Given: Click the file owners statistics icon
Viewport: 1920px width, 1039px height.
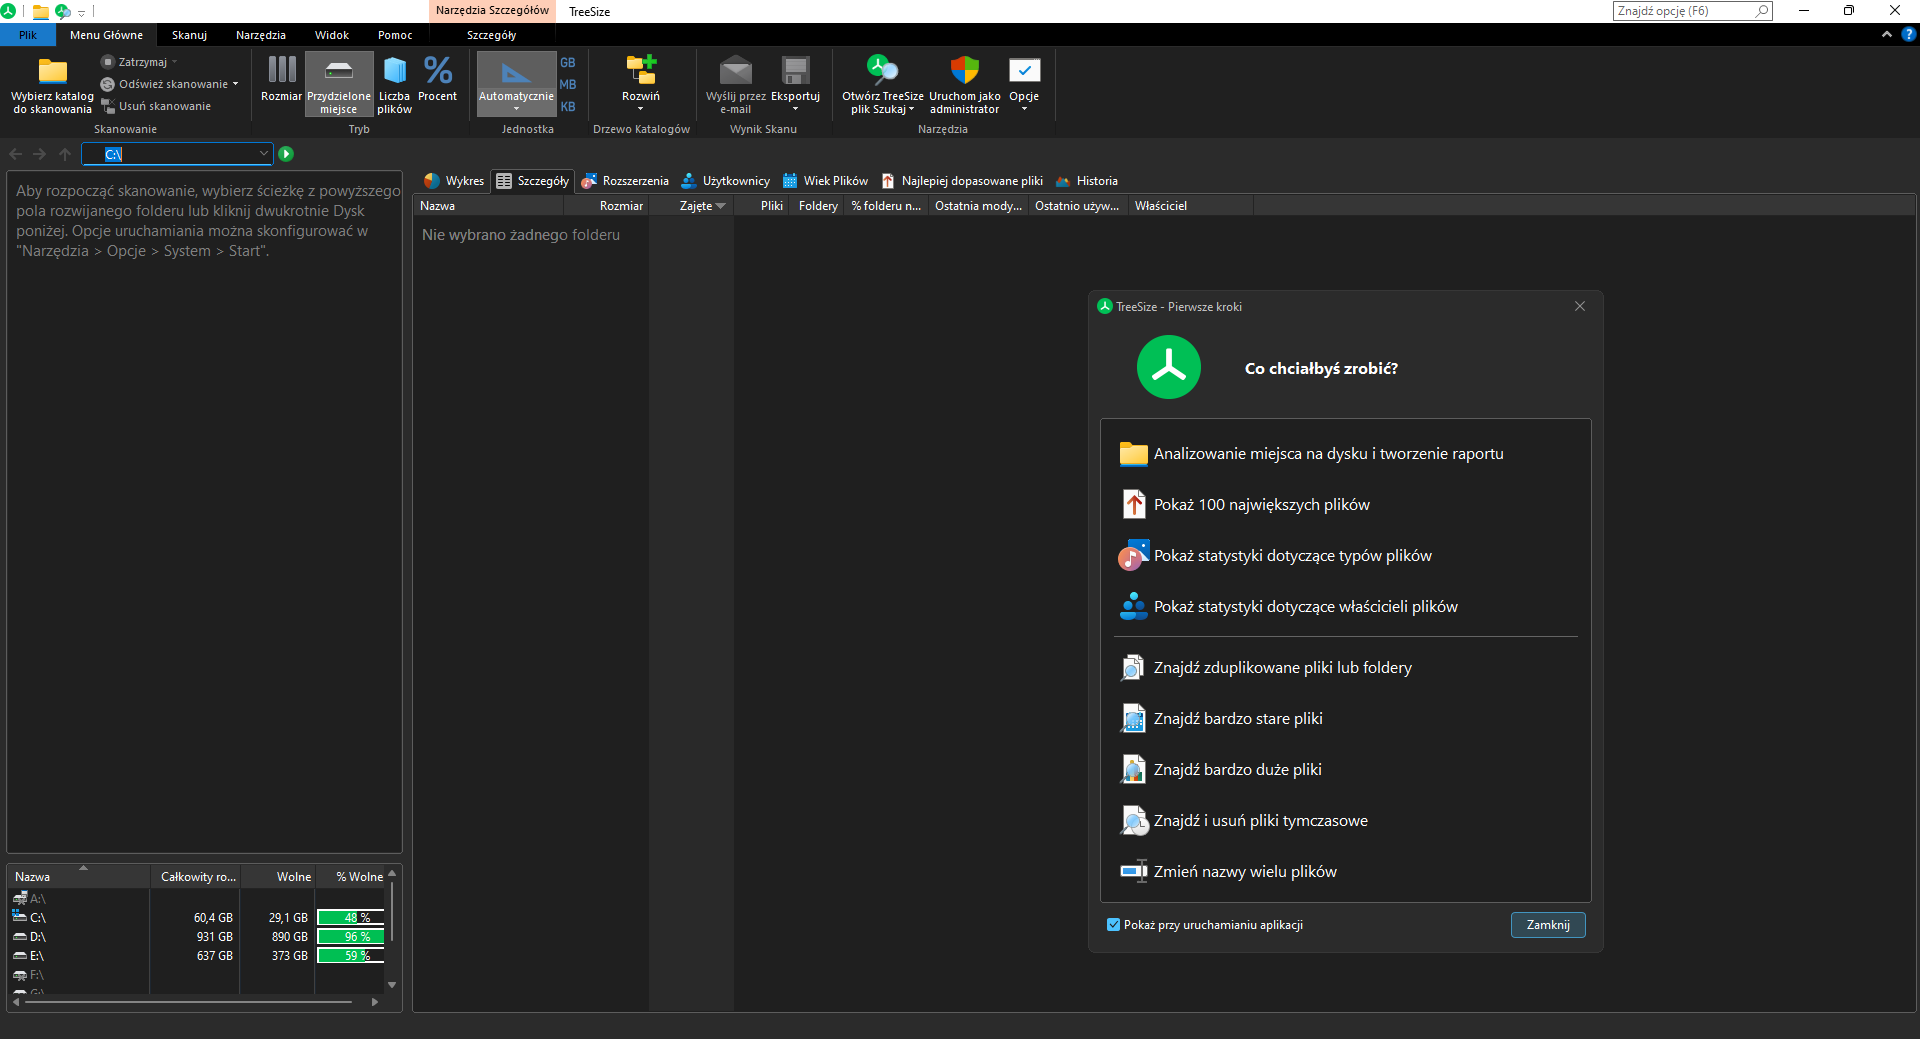Looking at the screenshot, I should [1133, 606].
